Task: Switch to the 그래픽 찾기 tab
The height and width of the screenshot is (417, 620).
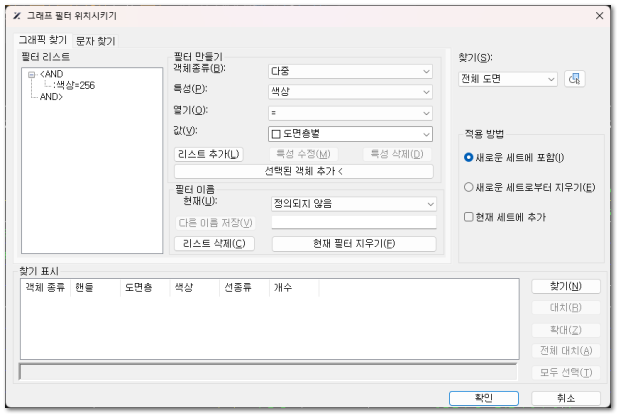Action: pyautogui.click(x=43, y=40)
